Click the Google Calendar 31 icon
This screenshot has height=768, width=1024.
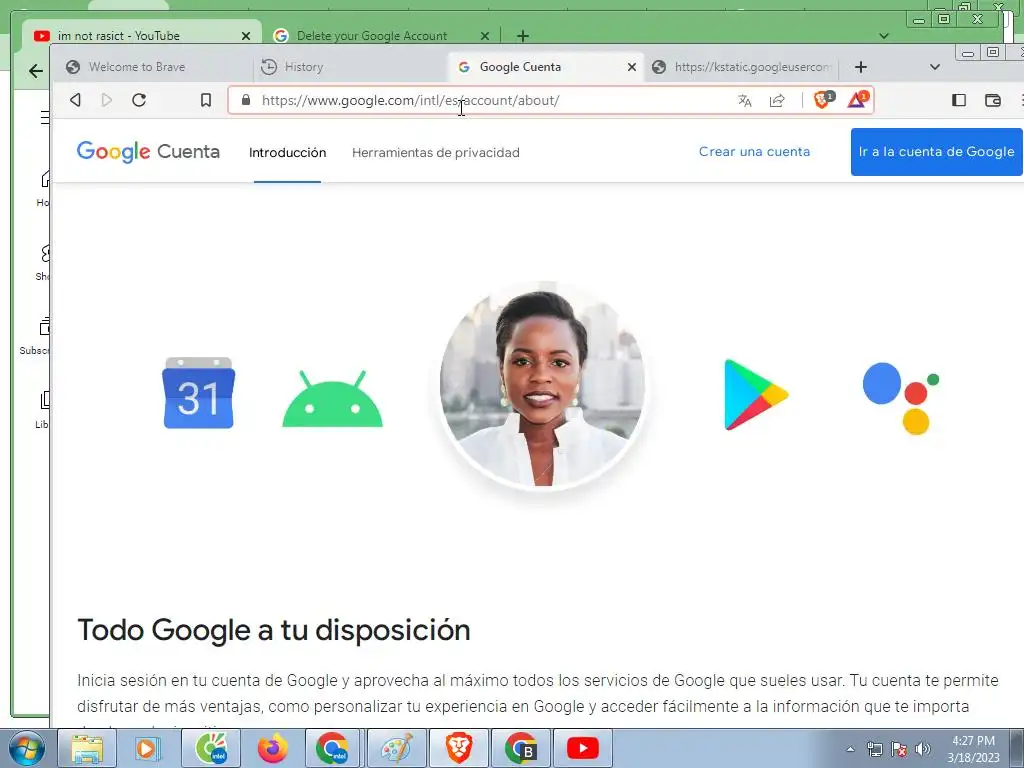[199, 393]
